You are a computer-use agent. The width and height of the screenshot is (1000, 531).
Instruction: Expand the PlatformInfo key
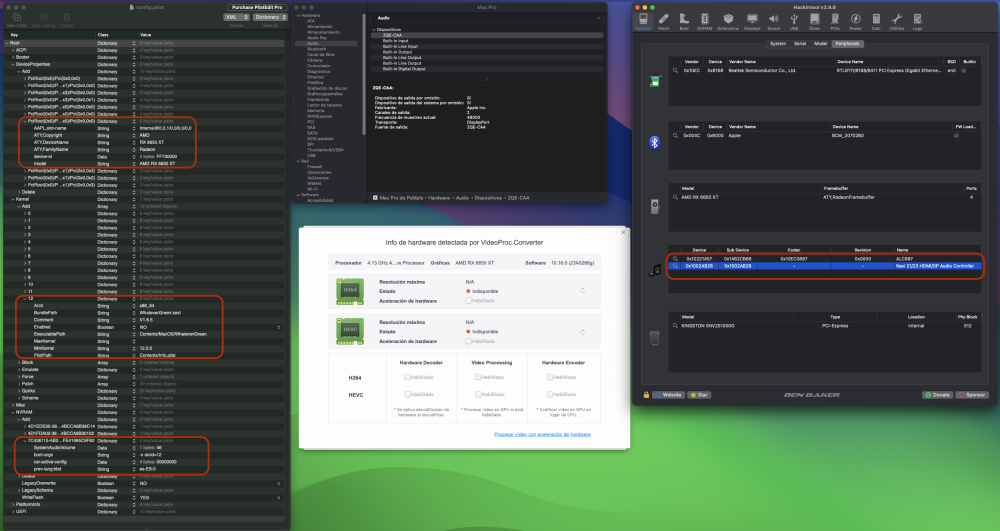pos(13,504)
